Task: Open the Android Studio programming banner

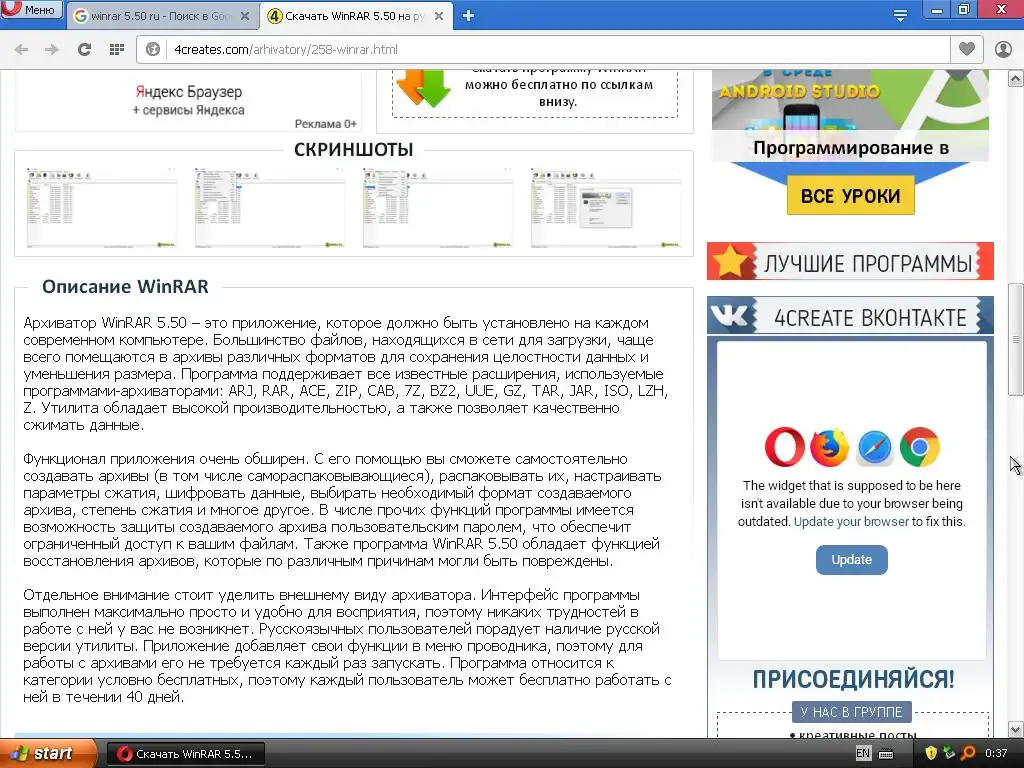Action: (850, 115)
